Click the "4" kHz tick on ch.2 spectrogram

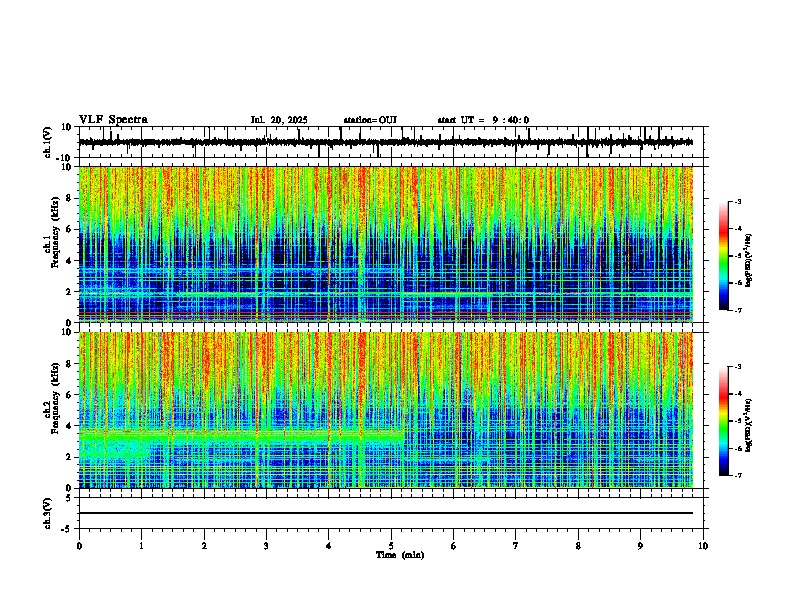(71, 426)
